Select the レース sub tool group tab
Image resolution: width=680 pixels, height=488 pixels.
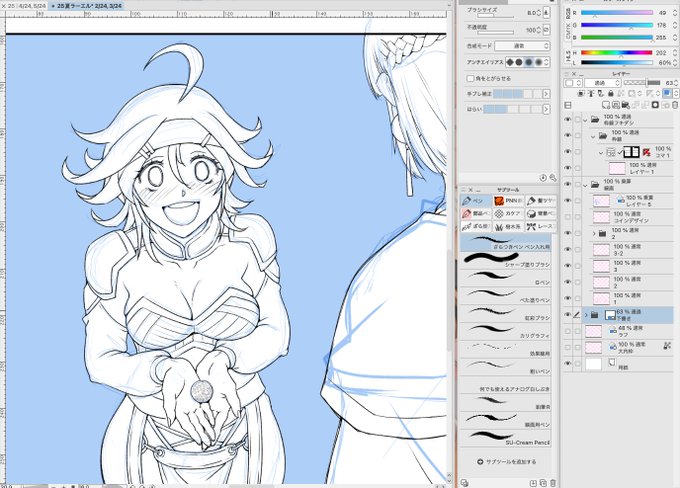click(x=540, y=226)
